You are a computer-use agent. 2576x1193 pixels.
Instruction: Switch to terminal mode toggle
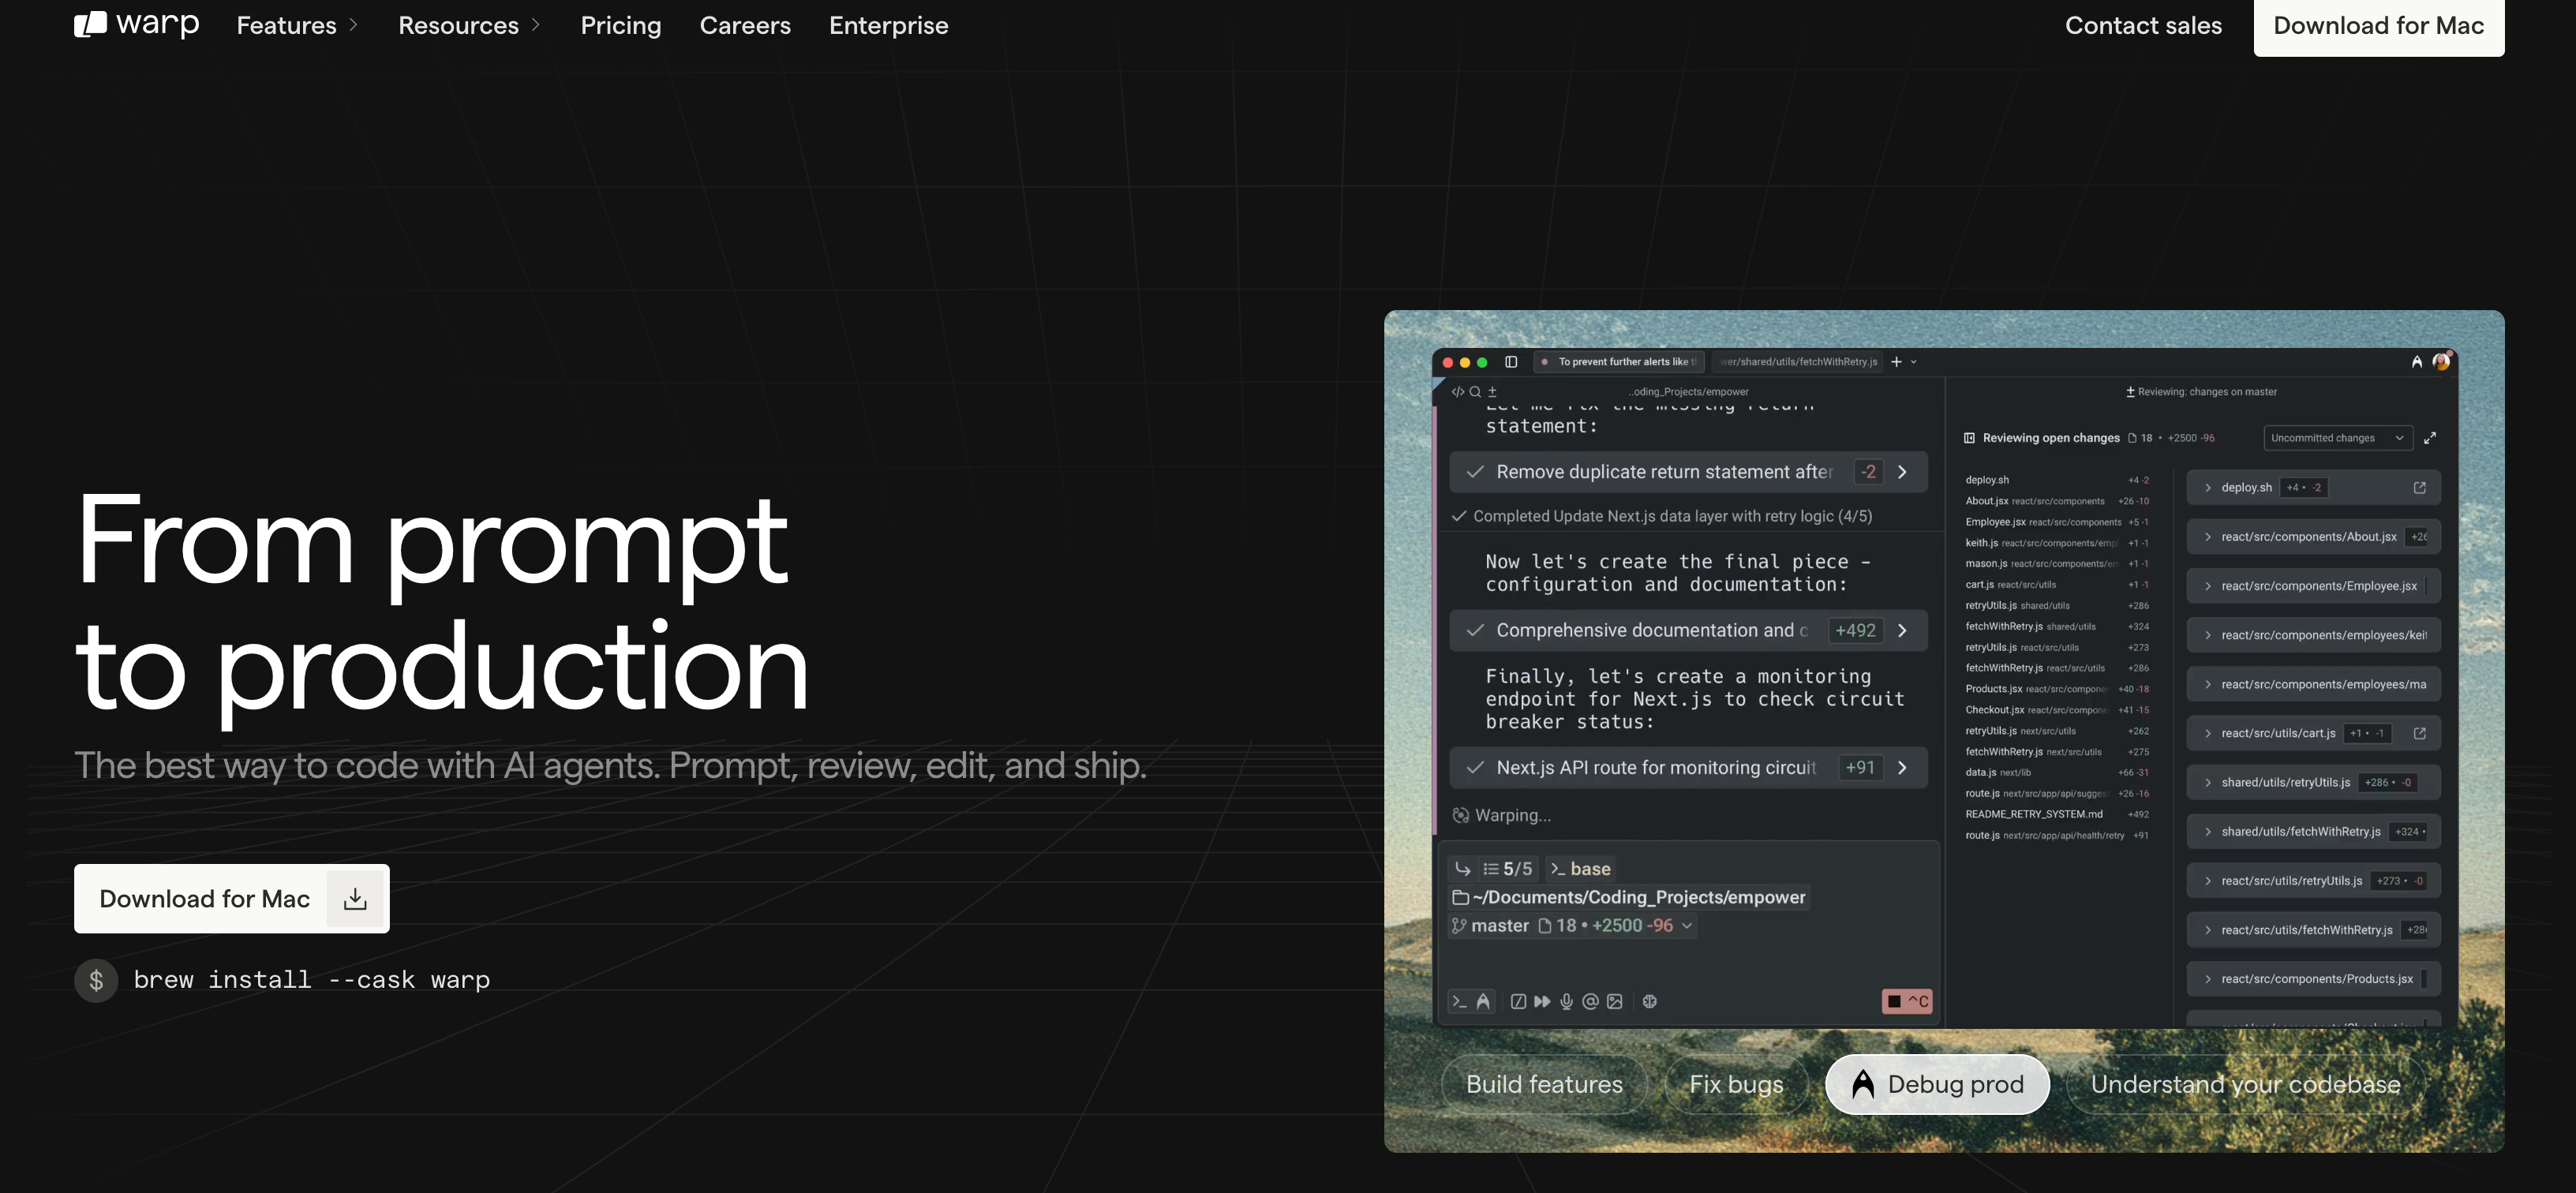click(1459, 1001)
